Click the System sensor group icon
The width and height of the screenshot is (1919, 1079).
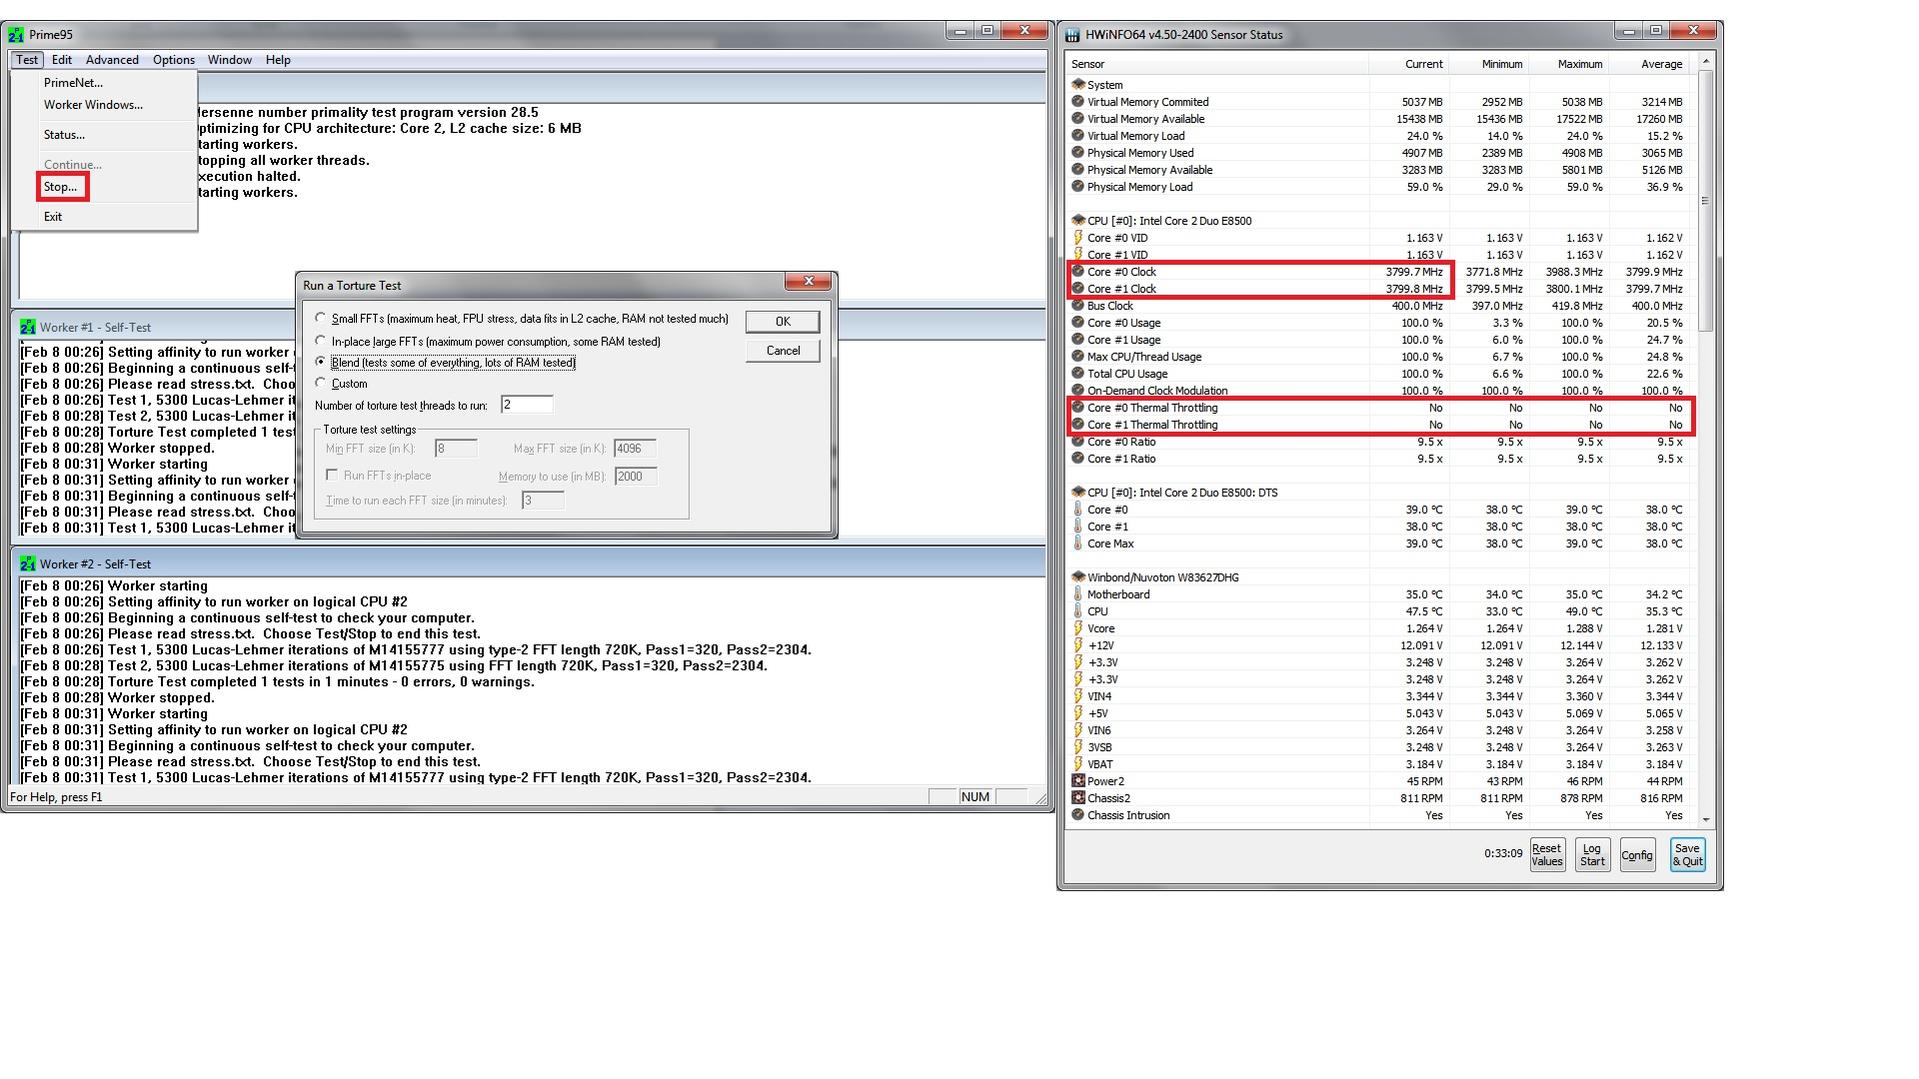click(1078, 85)
